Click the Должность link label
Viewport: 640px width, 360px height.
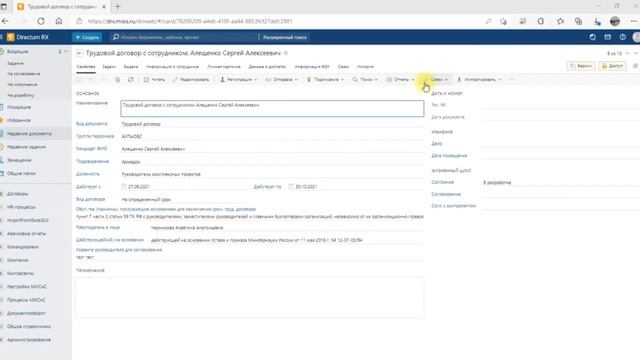coord(88,174)
